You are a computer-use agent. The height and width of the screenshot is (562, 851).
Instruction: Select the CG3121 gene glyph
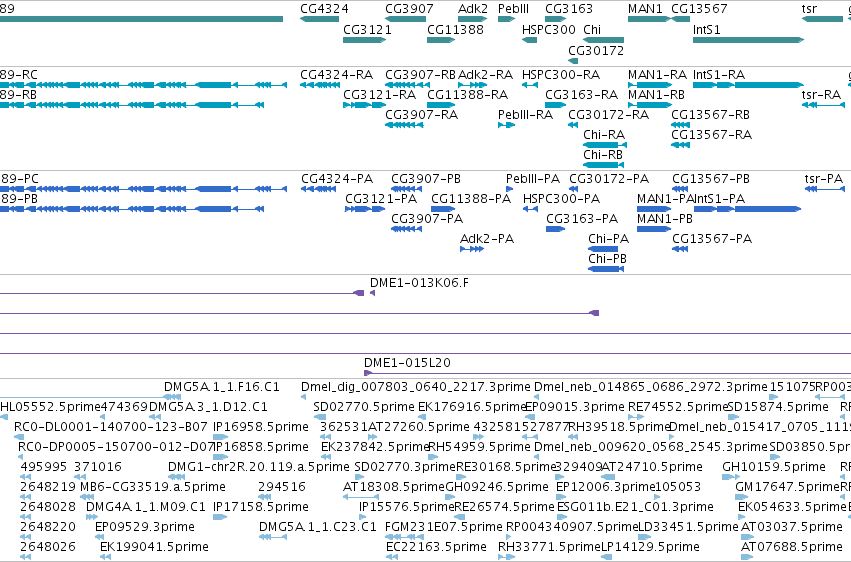click(365, 40)
